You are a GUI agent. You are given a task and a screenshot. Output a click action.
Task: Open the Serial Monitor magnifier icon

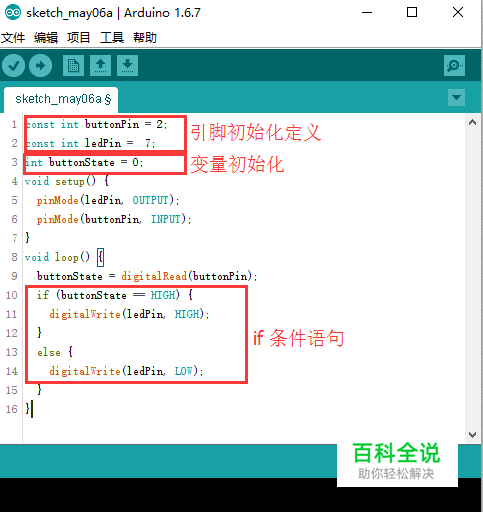tap(454, 65)
